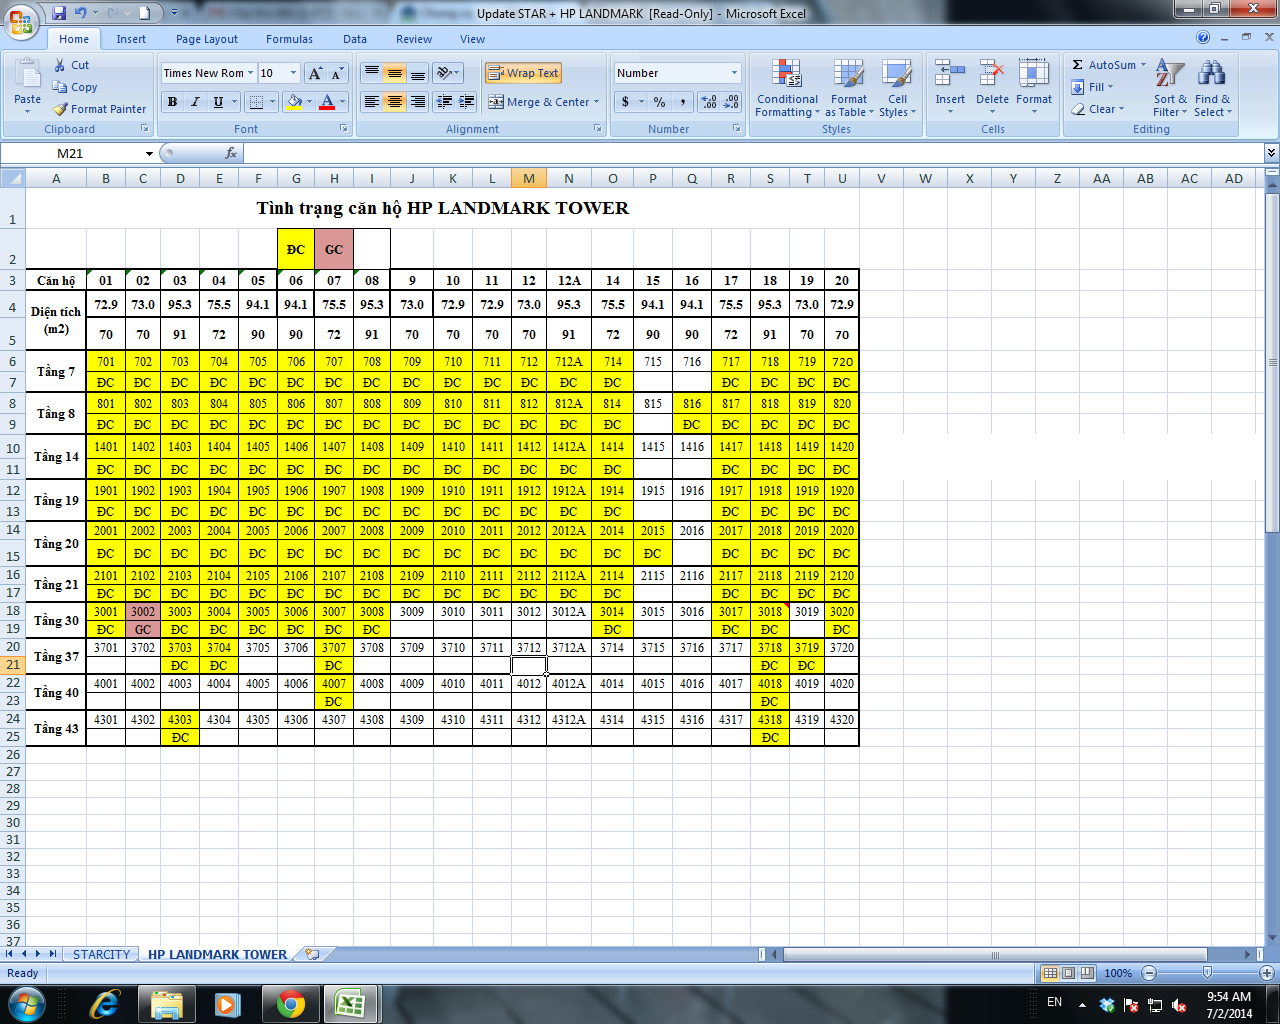
Task: Switch to Normal view in status bar
Action: (1050, 973)
